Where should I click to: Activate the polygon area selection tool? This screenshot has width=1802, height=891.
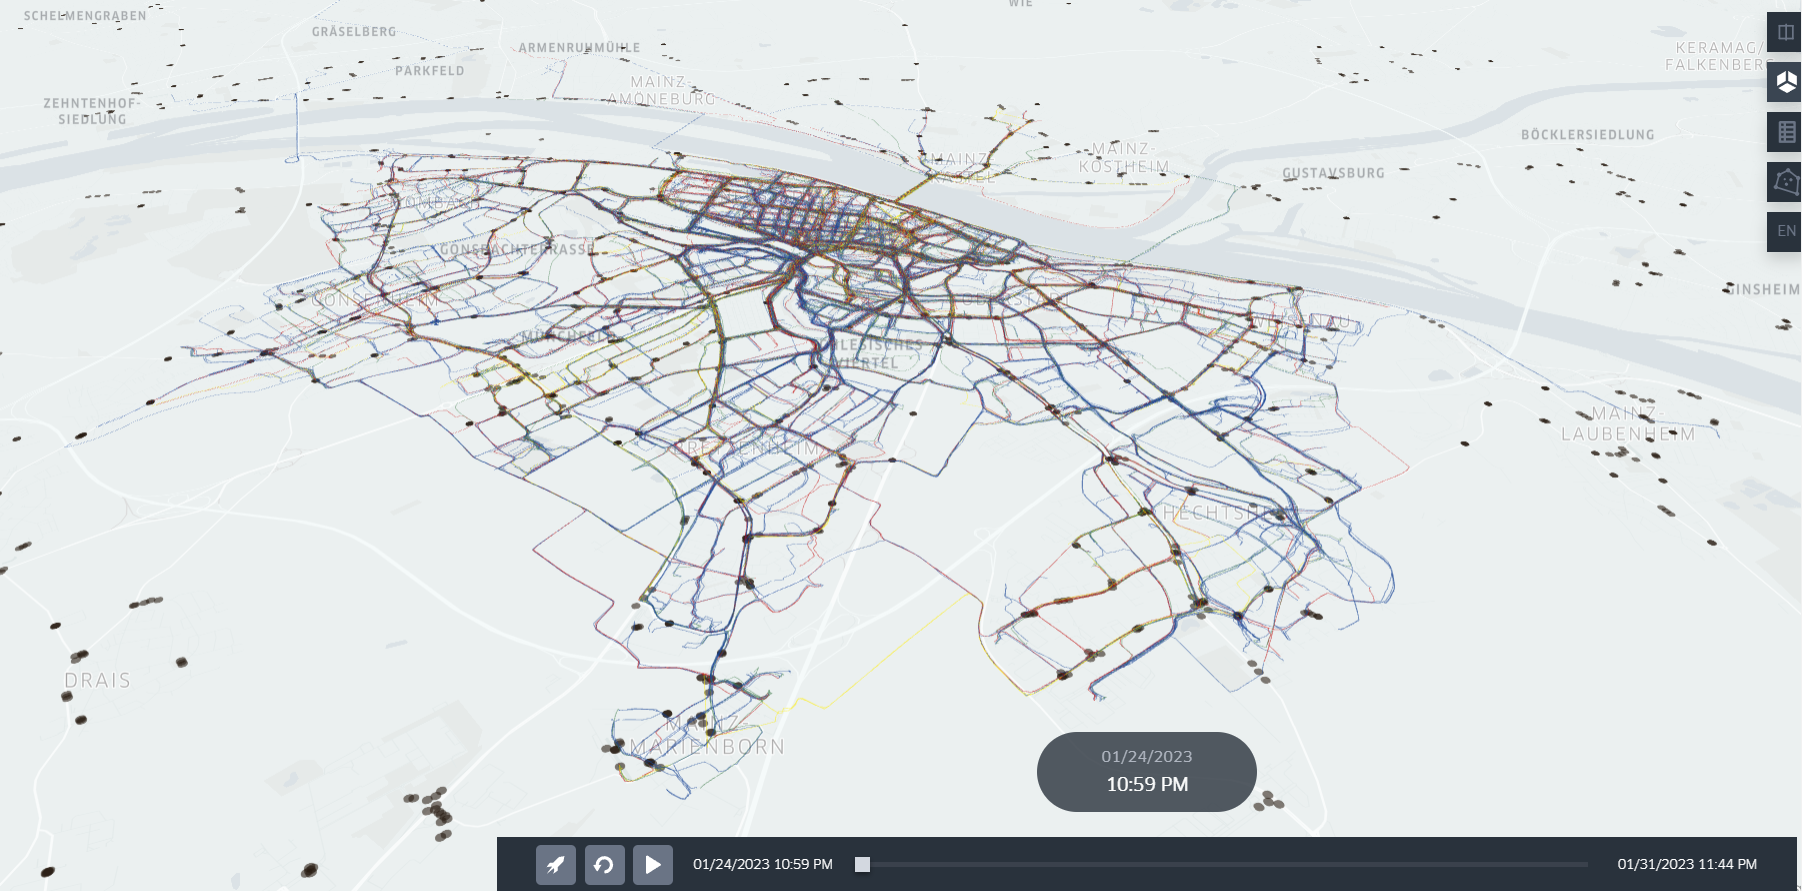click(1785, 182)
